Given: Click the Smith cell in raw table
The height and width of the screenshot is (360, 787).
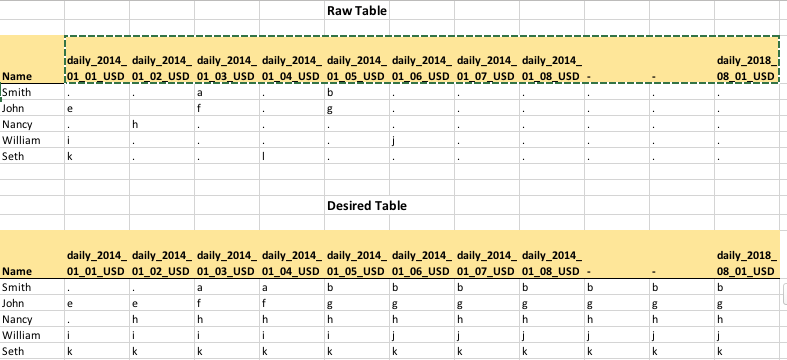Looking at the screenshot, I should (x=32, y=92).
